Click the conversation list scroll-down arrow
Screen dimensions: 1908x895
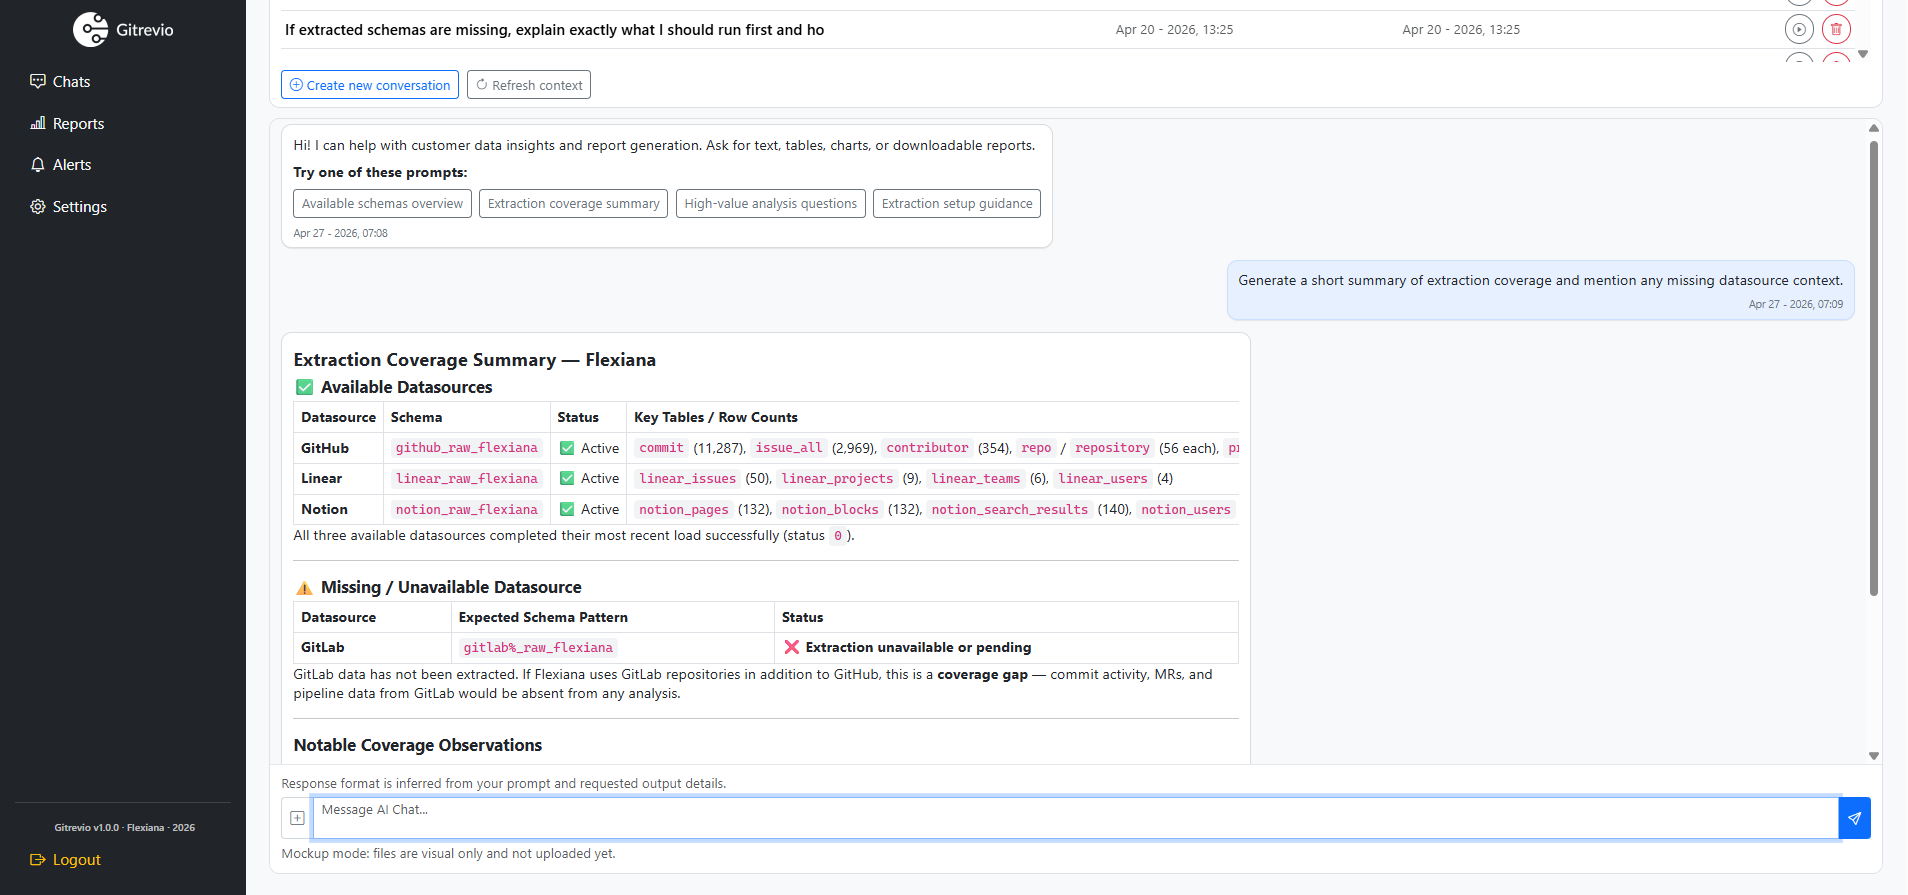(x=1863, y=54)
